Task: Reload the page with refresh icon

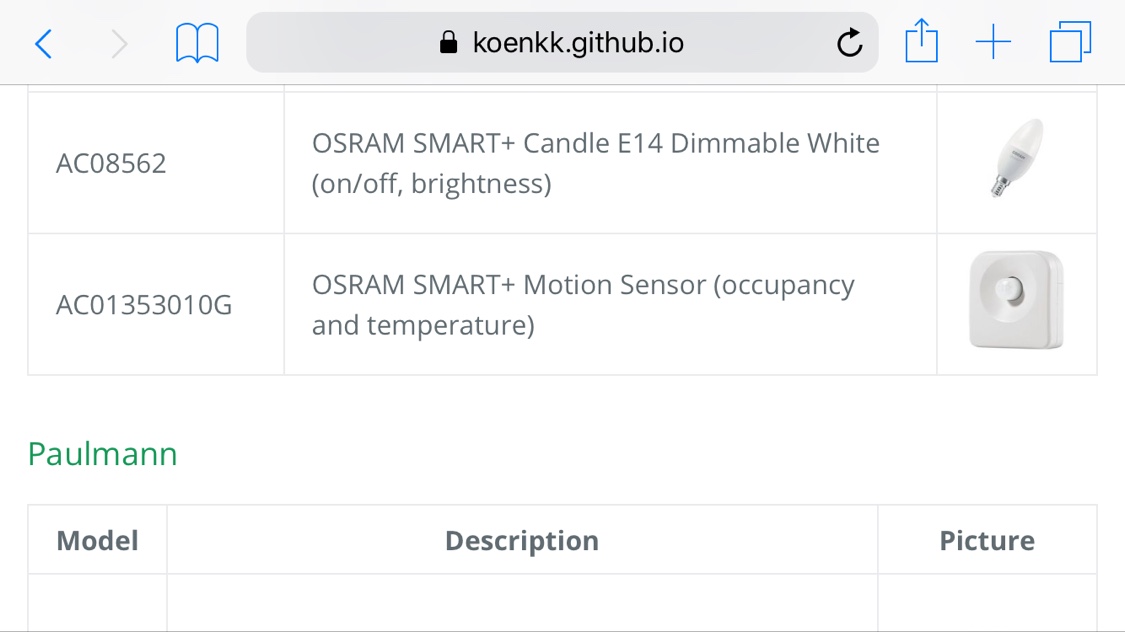Action: point(849,43)
